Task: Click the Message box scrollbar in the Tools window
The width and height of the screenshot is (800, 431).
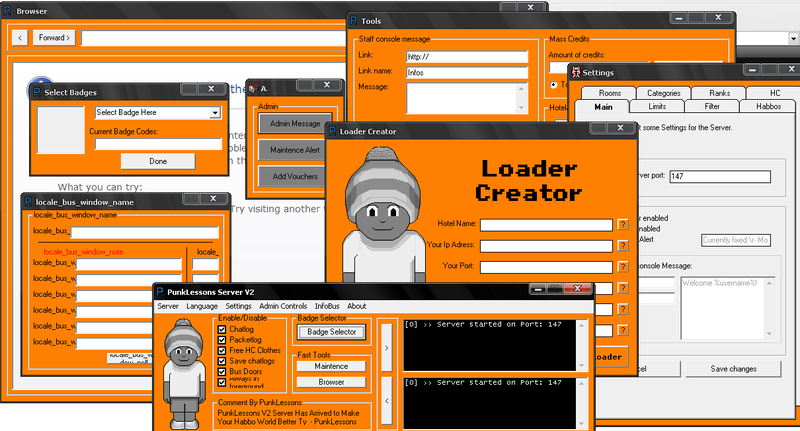Action: point(520,98)
